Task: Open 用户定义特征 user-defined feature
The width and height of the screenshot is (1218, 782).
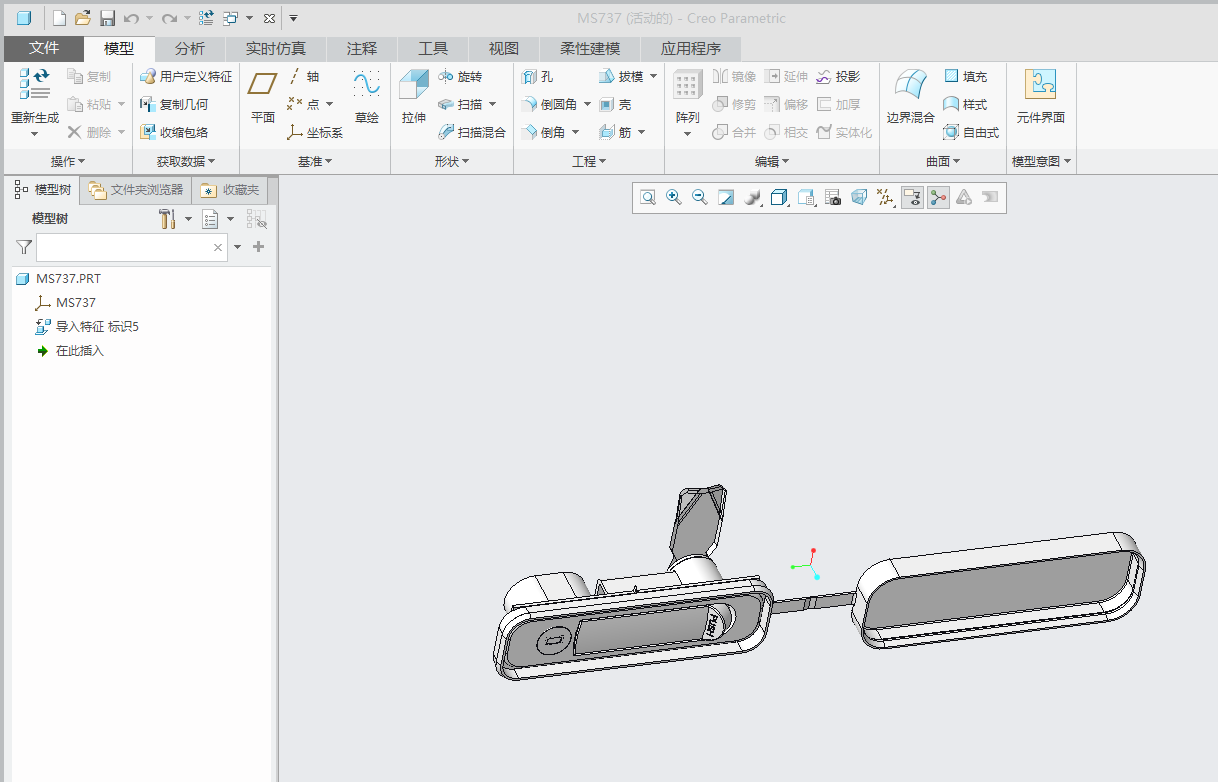Action: coord(185,77)
